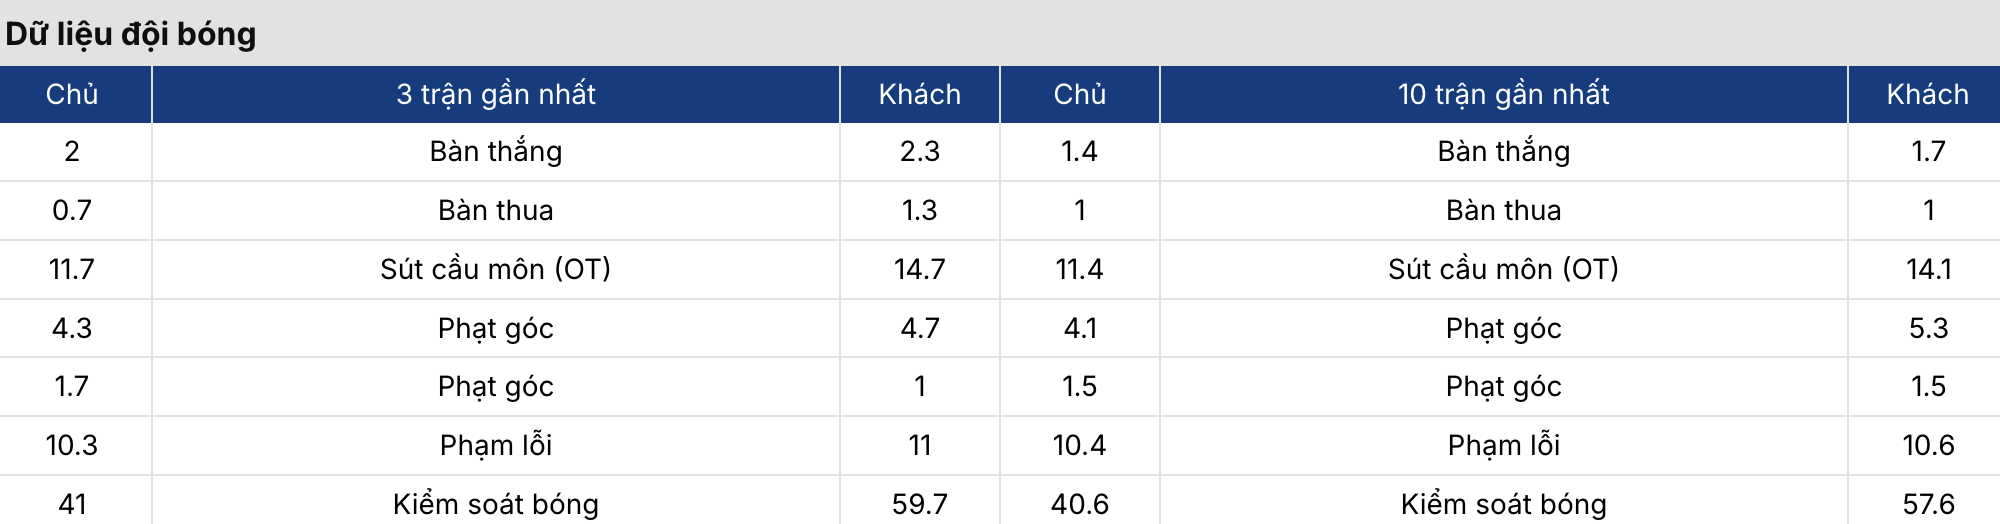Select the 14.7 shots value
2000x524 pixels.
(919, 269)
